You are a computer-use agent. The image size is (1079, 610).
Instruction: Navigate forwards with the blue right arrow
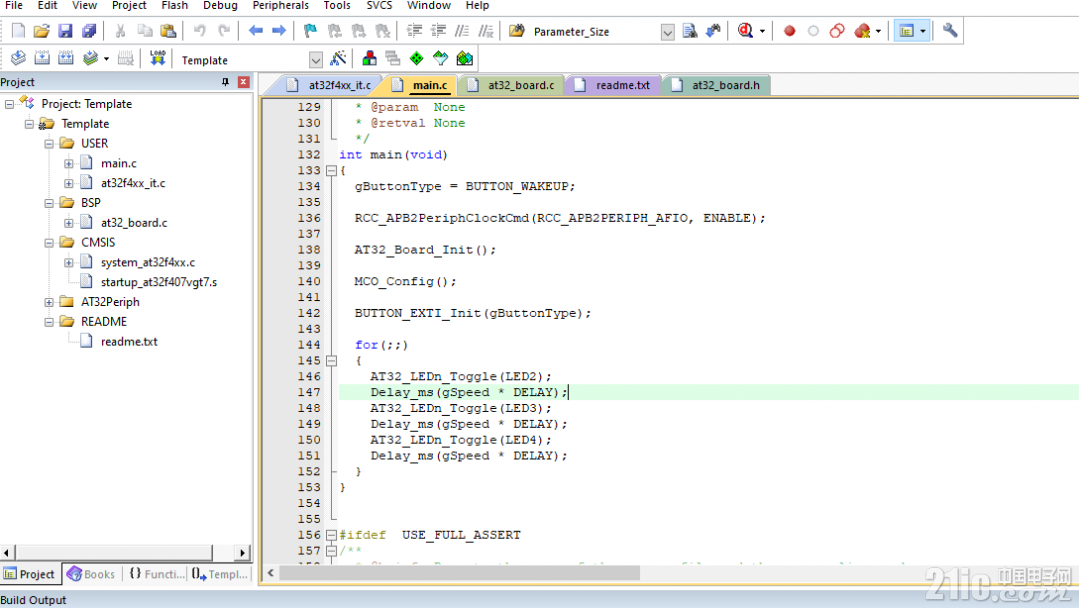279,31
